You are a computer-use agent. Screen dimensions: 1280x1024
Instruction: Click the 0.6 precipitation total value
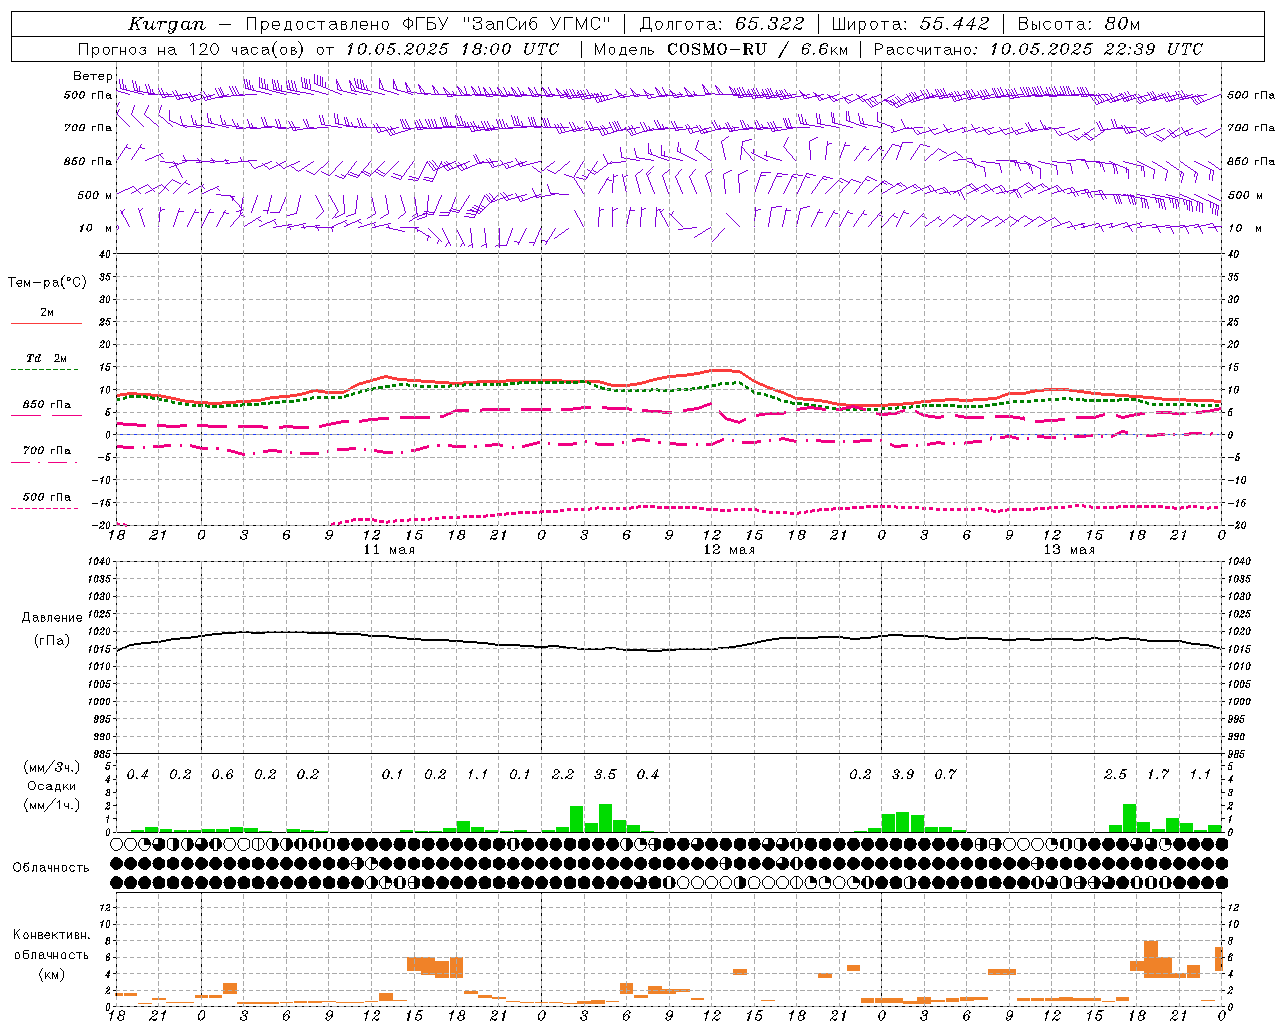click(223, 775)
